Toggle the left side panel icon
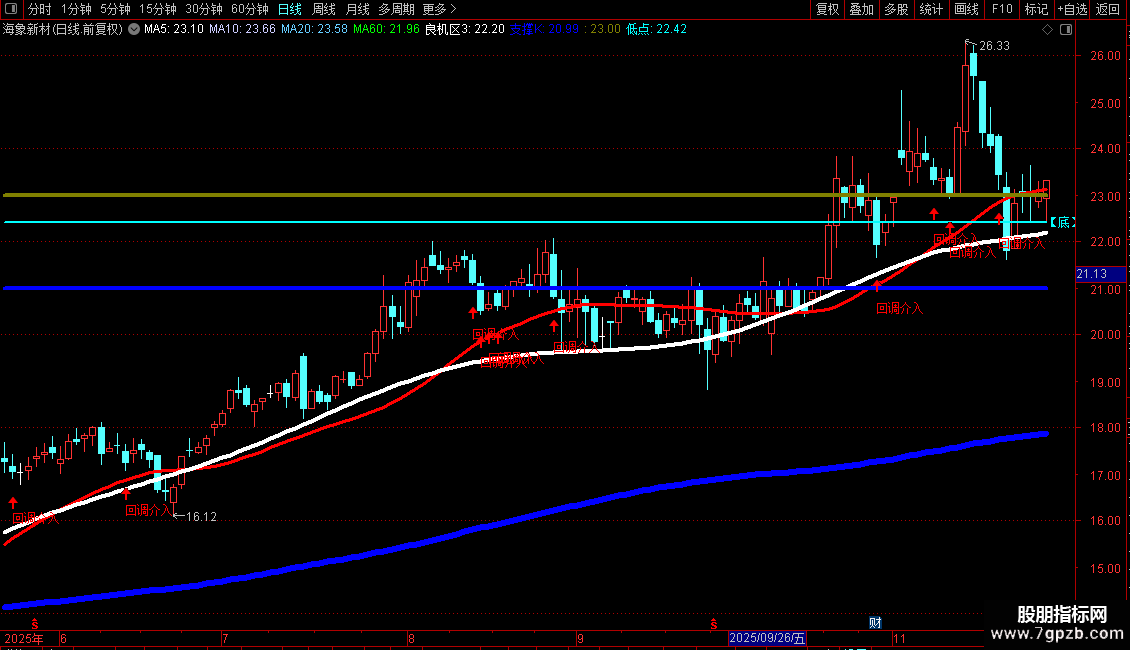The width and height of the screenshot is (1130, 650). click(x=11, y=9)
